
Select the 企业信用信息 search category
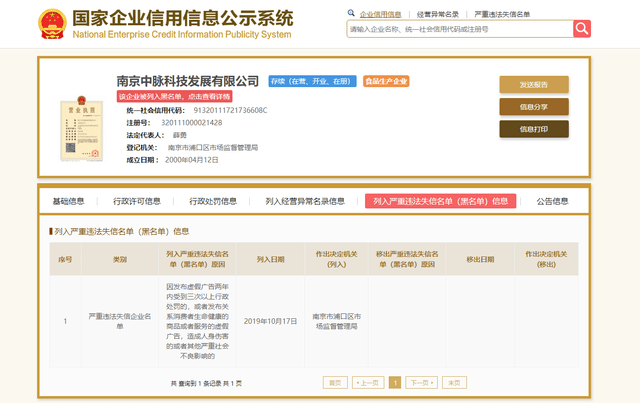[x=380, y=14]
